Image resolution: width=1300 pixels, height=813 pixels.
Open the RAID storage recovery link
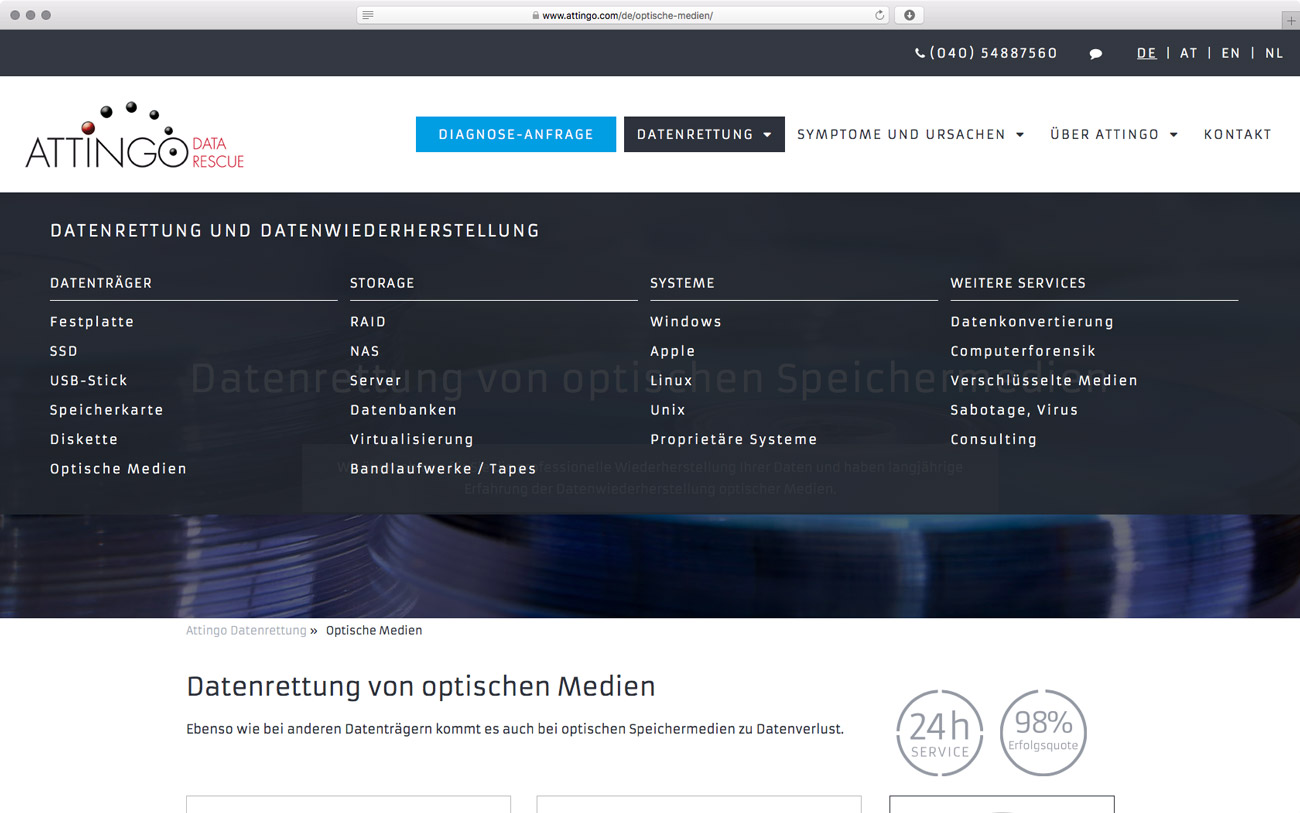368,322
